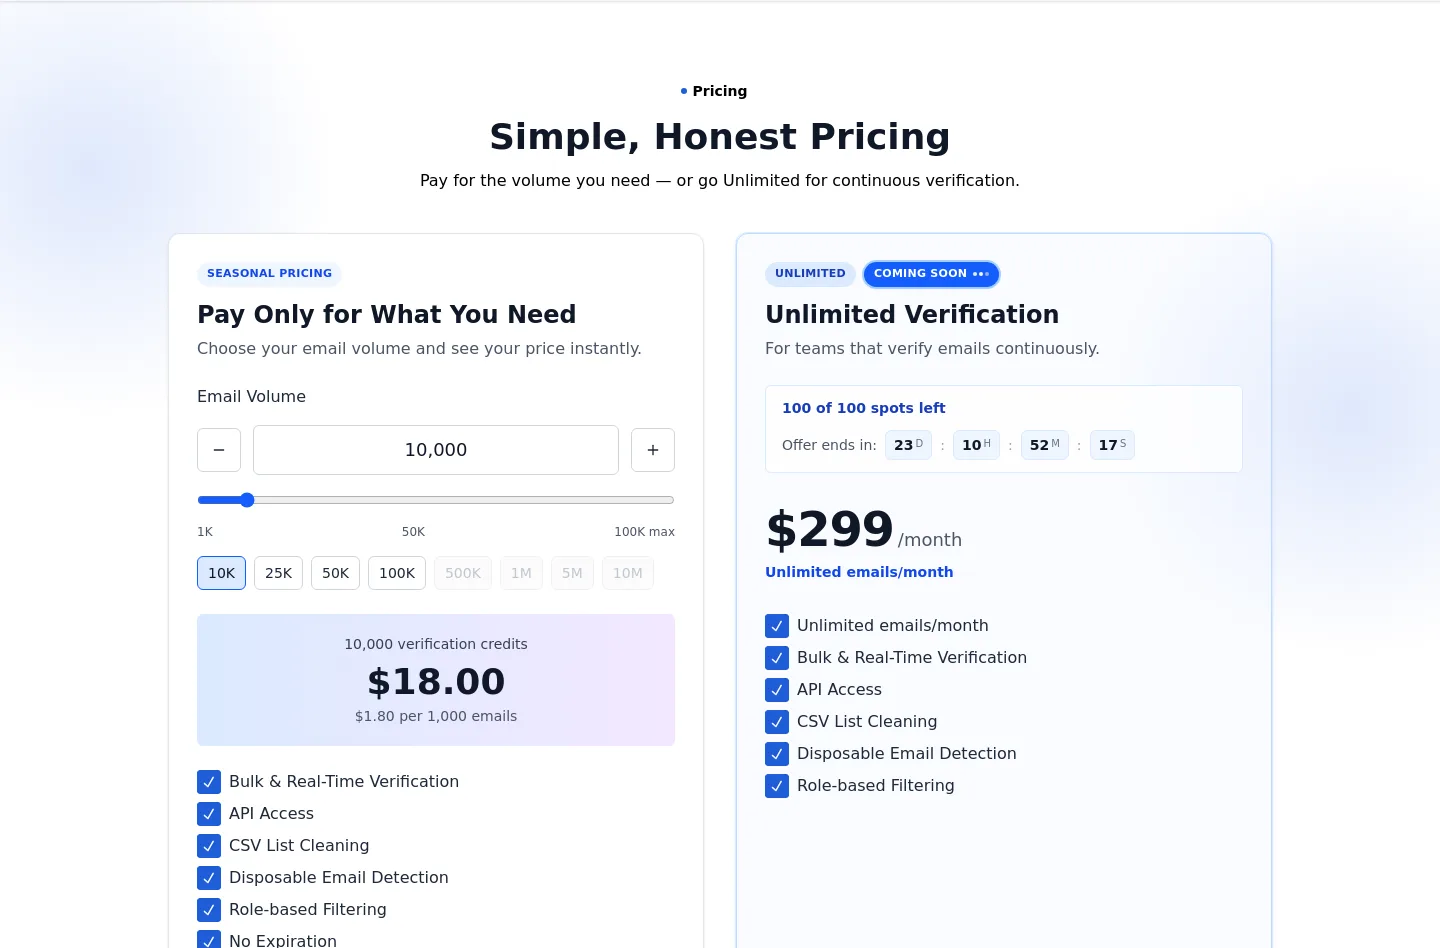The width and height of the screenshot is (1440, 948).
Task: Select the disabled 5M volume preset
Action: tap(572, 573)
